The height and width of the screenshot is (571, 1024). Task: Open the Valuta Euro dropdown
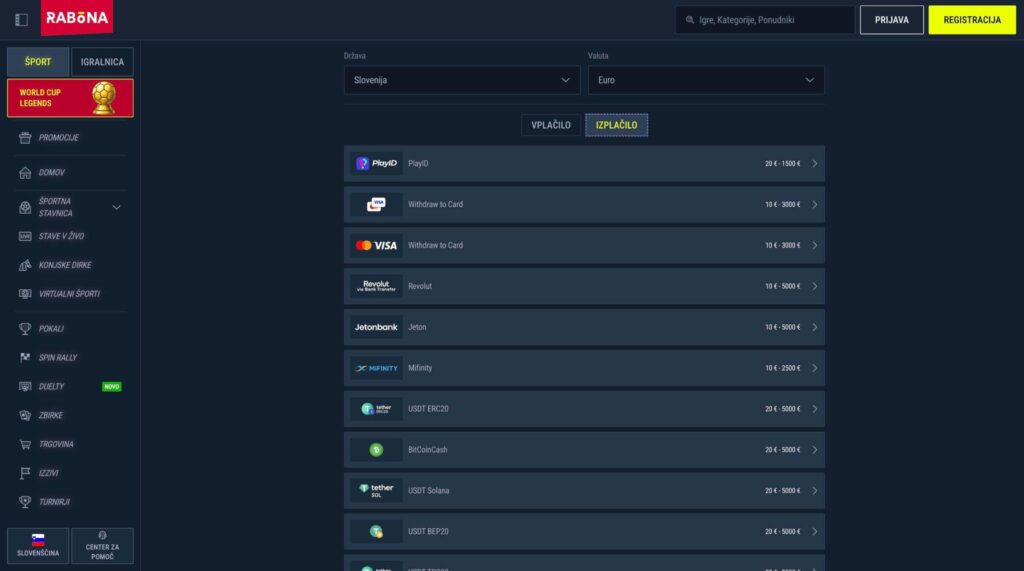pyautogui.click(x=706, y=80)
